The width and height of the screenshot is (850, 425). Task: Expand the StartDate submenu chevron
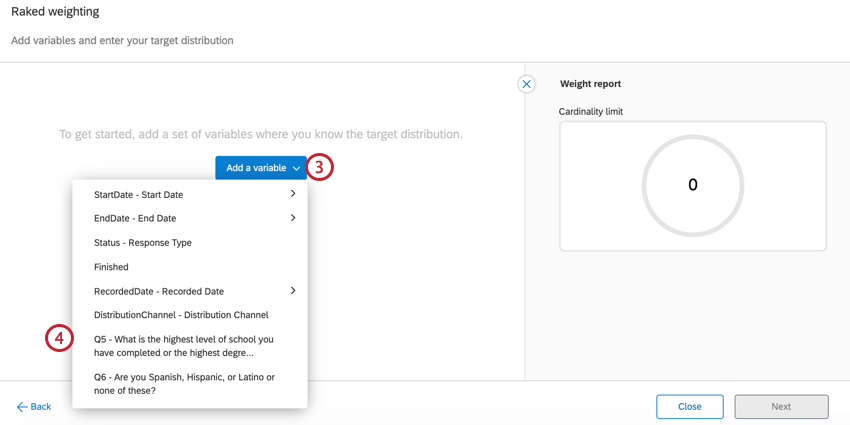coord(293,194)
